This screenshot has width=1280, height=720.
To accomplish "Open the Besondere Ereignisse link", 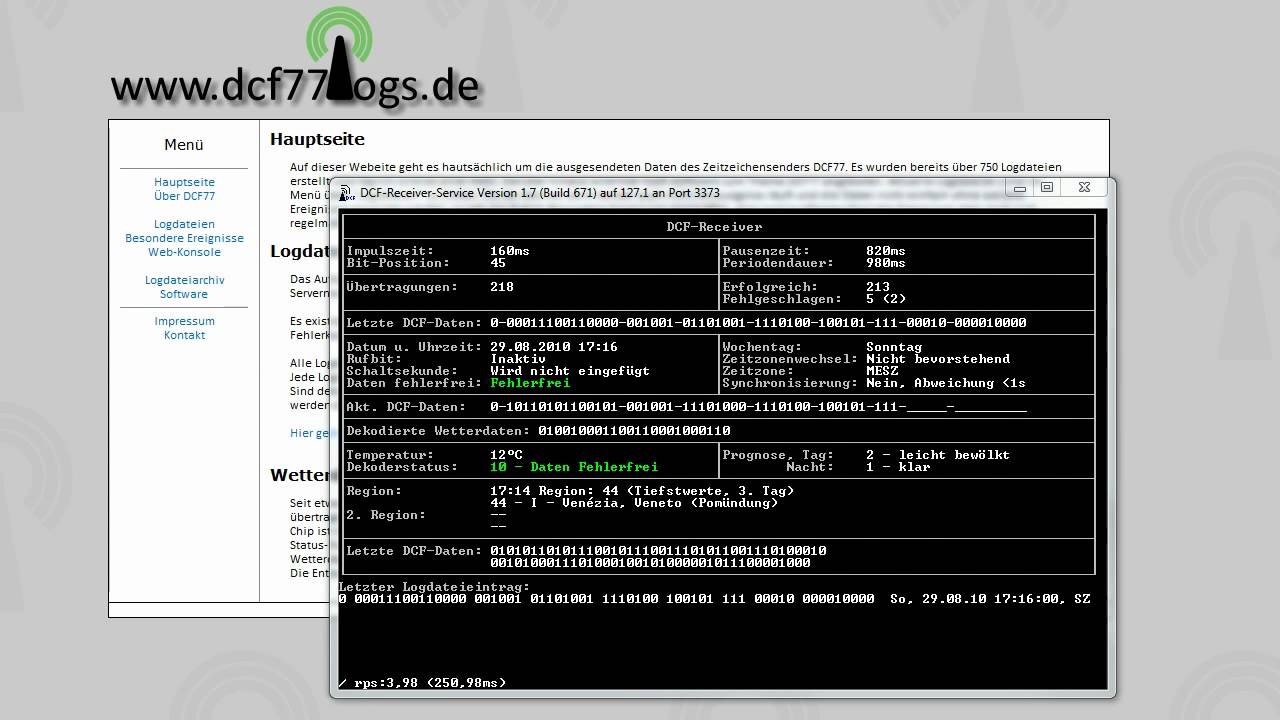I will point(184,238).
